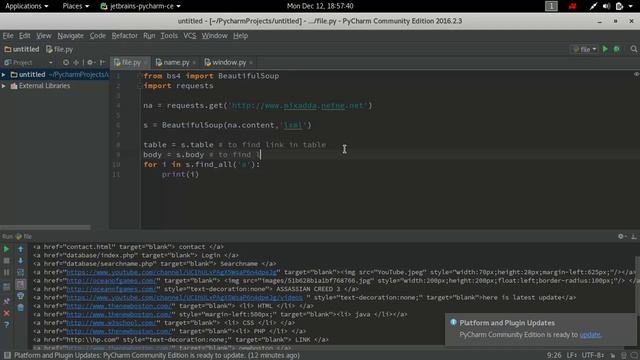The image size is (640, 360).
Task: Open the Help menu
Action: pos(240,36)
